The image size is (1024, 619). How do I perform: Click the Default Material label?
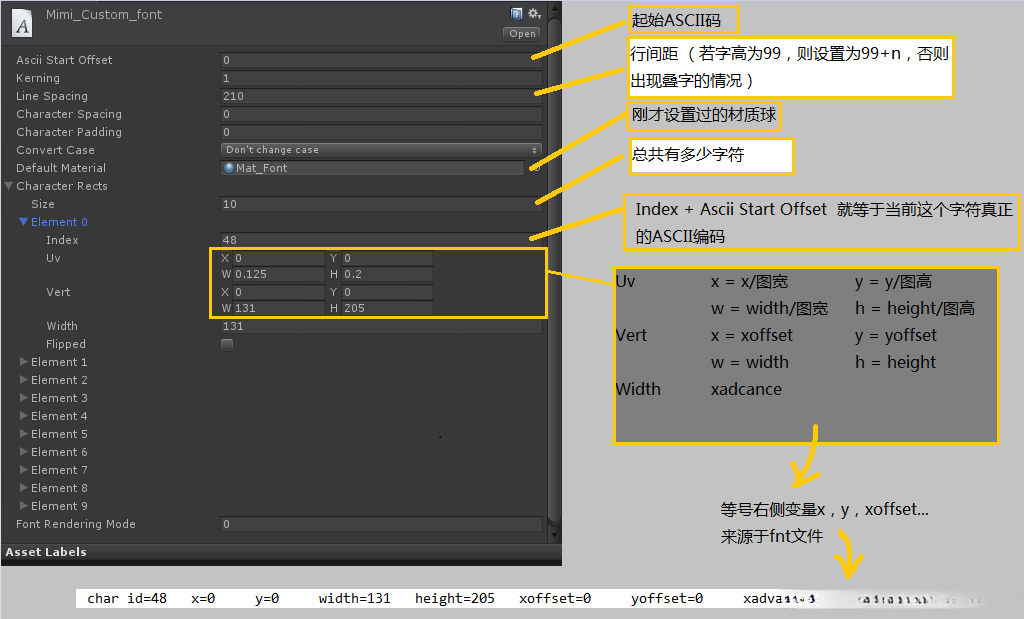pyautogui.click(x=61, y=168)
